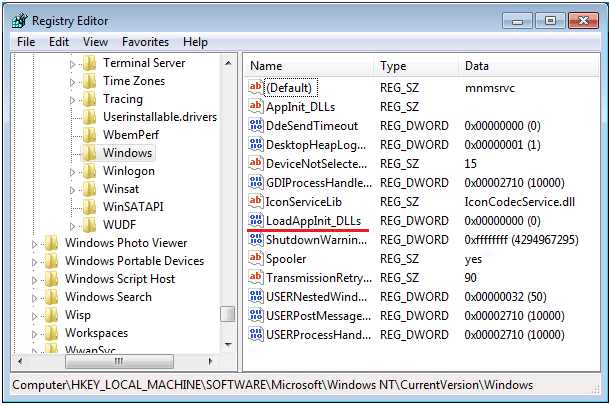This screenshot has height=405, width=611.
Task: Click the DWORD icon beside GDIProcessHandle...
Action: click(x=255, y=182)
